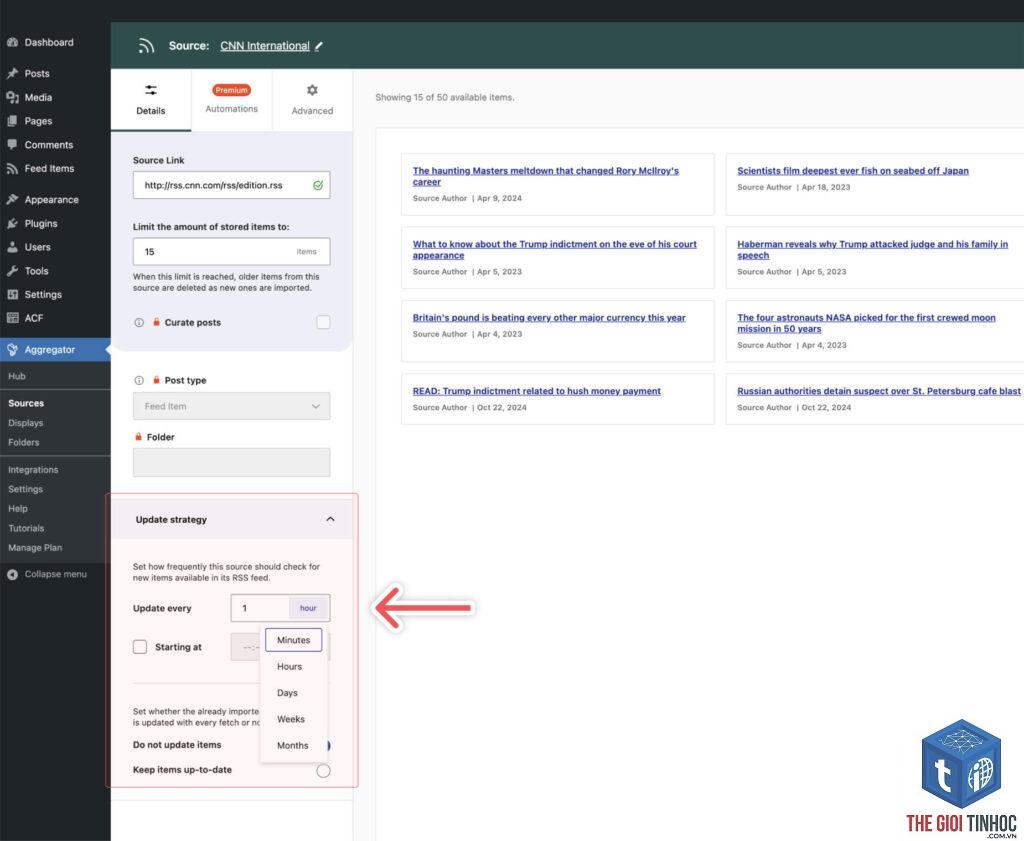
Task: Click the Aggregator menu icon
Action: click(12, 349)
